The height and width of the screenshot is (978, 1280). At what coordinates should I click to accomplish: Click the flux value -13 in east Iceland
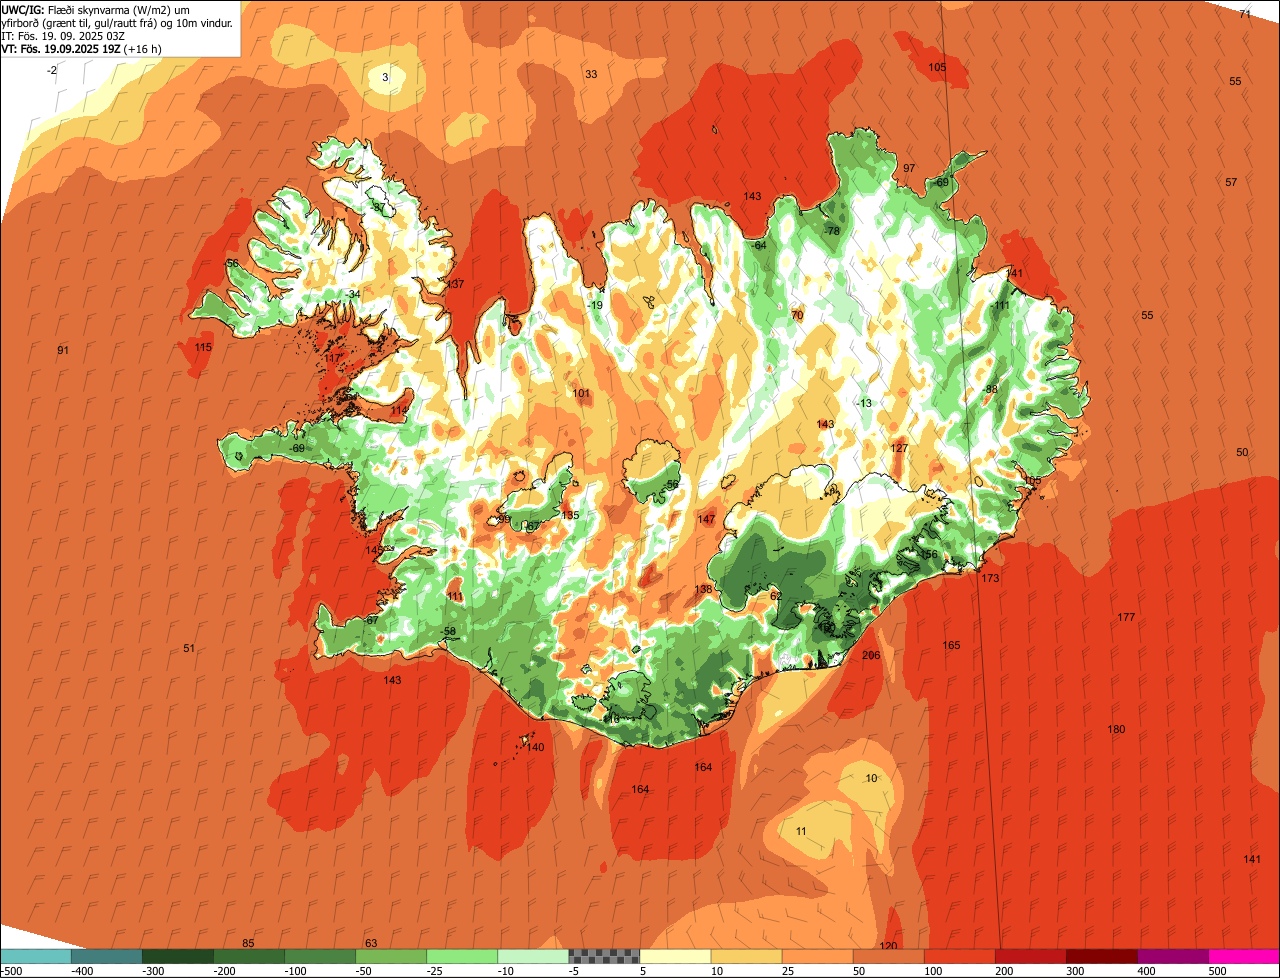pyautogui.click(x=865, y=403)
